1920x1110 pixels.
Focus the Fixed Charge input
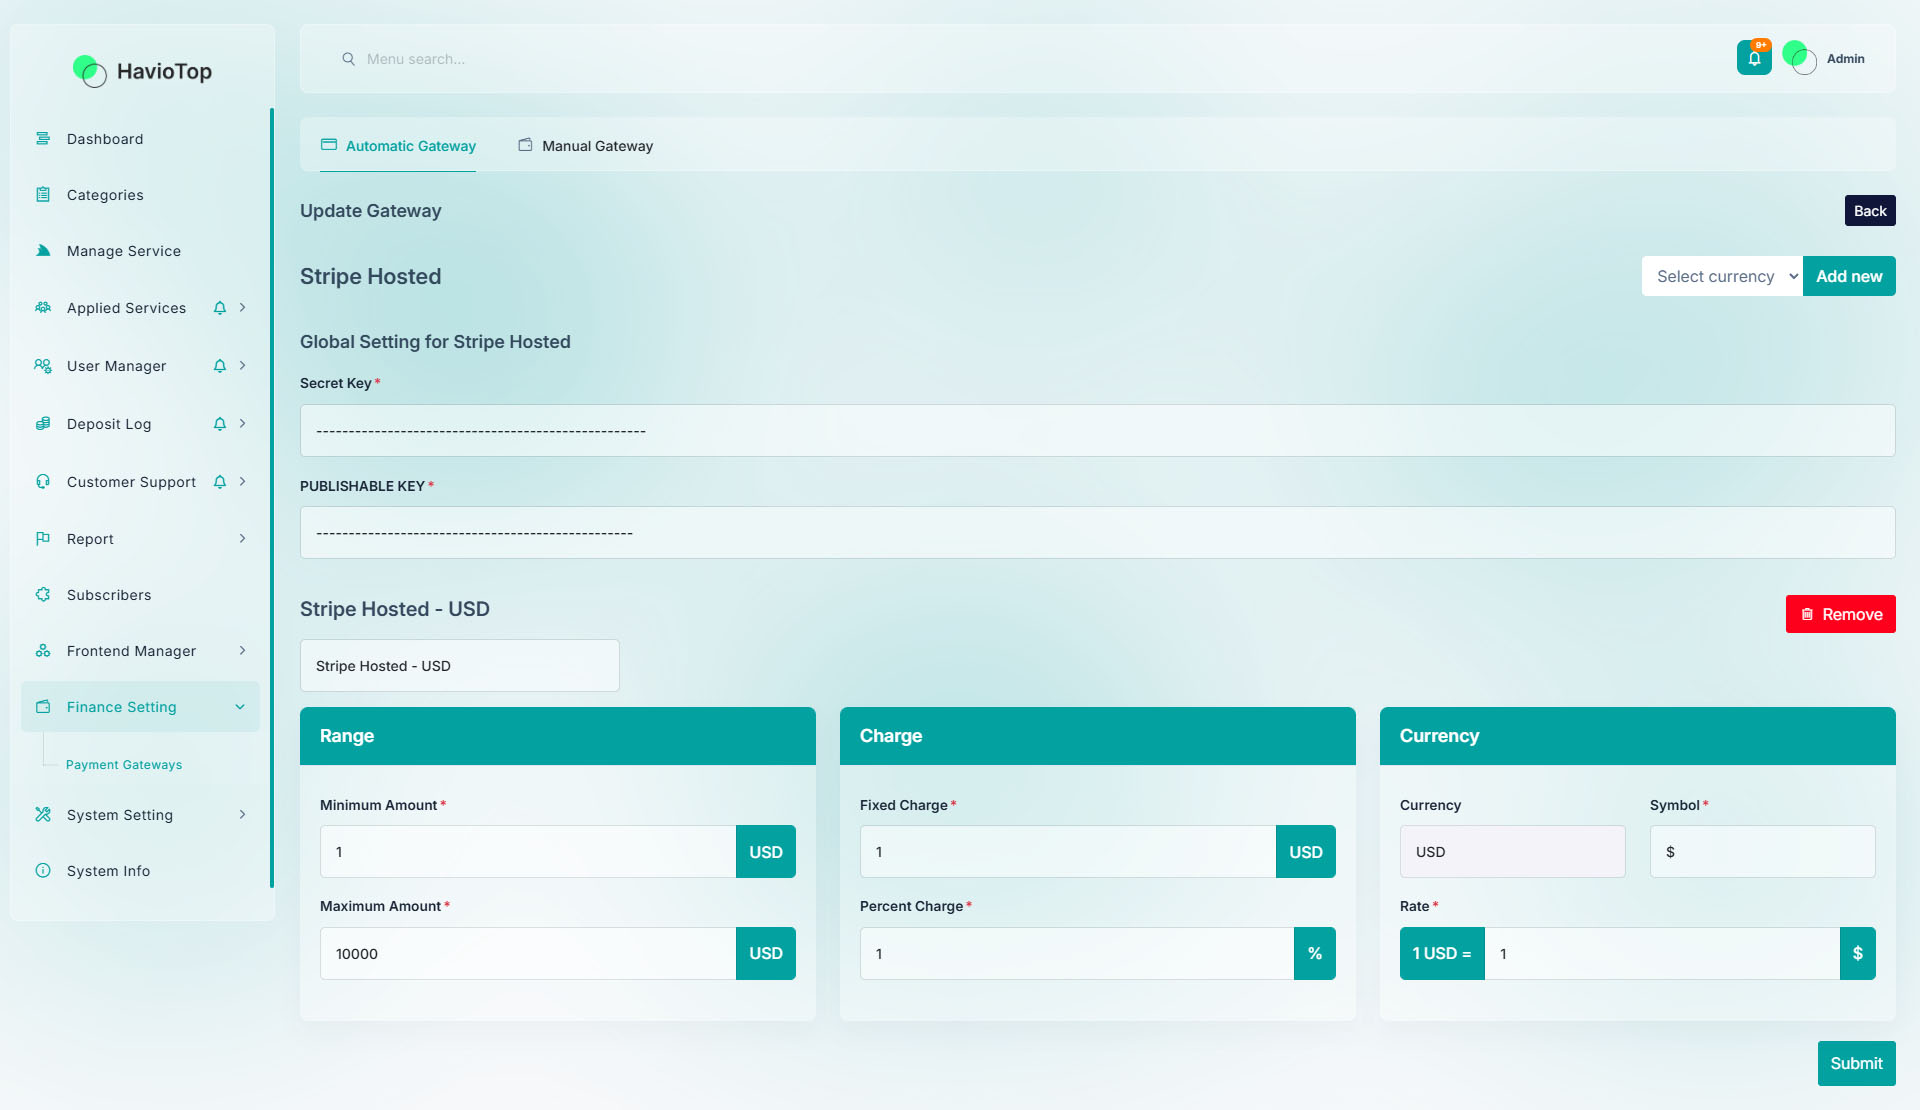pos(1068,852)
